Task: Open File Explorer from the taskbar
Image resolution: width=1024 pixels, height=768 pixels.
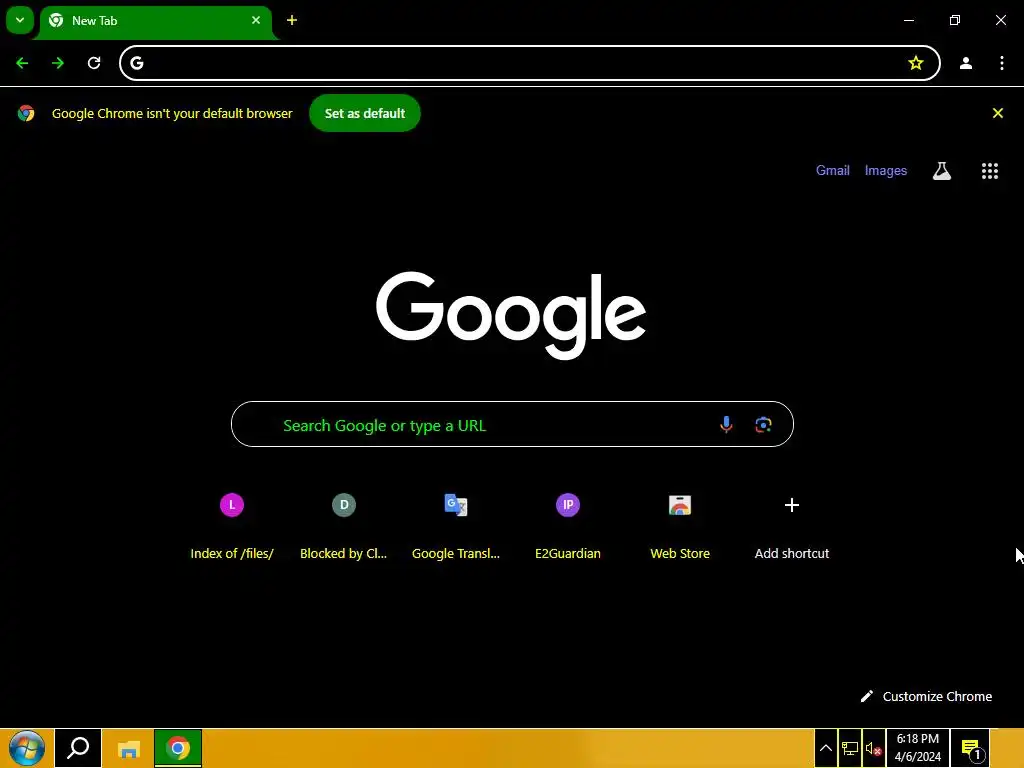Action: (x=129, y=748)
